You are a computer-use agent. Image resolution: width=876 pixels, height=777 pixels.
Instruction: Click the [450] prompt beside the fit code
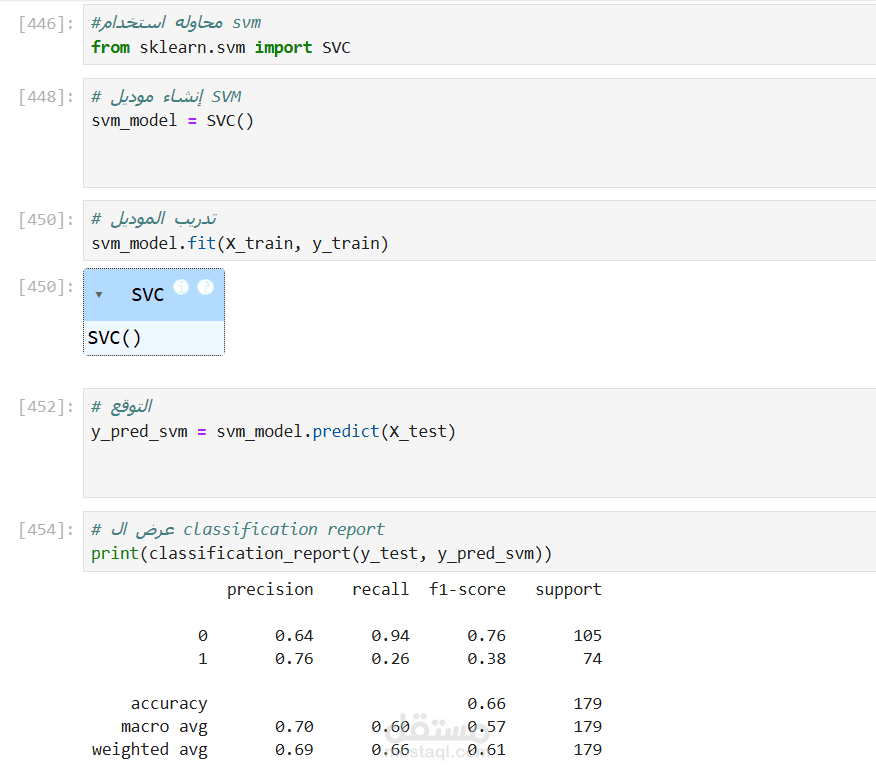pos(46,220)
